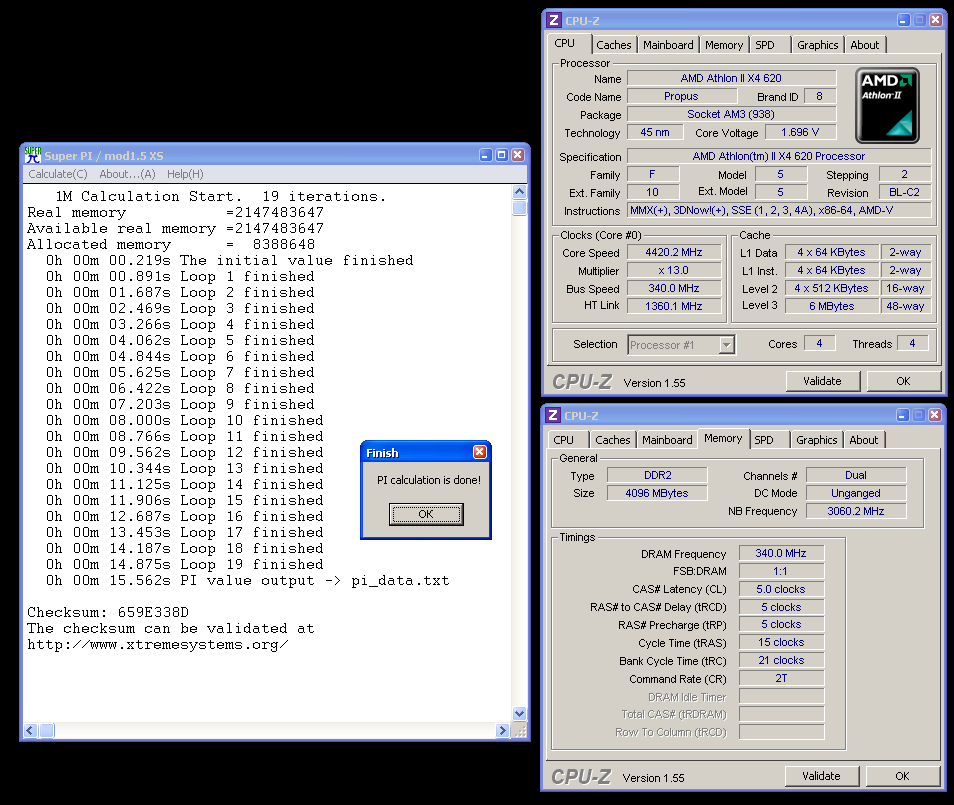This screenshot has width=954, height=805.
Task: Switch to About tab in upper CPU-Z window
Action: click(865, 45)
